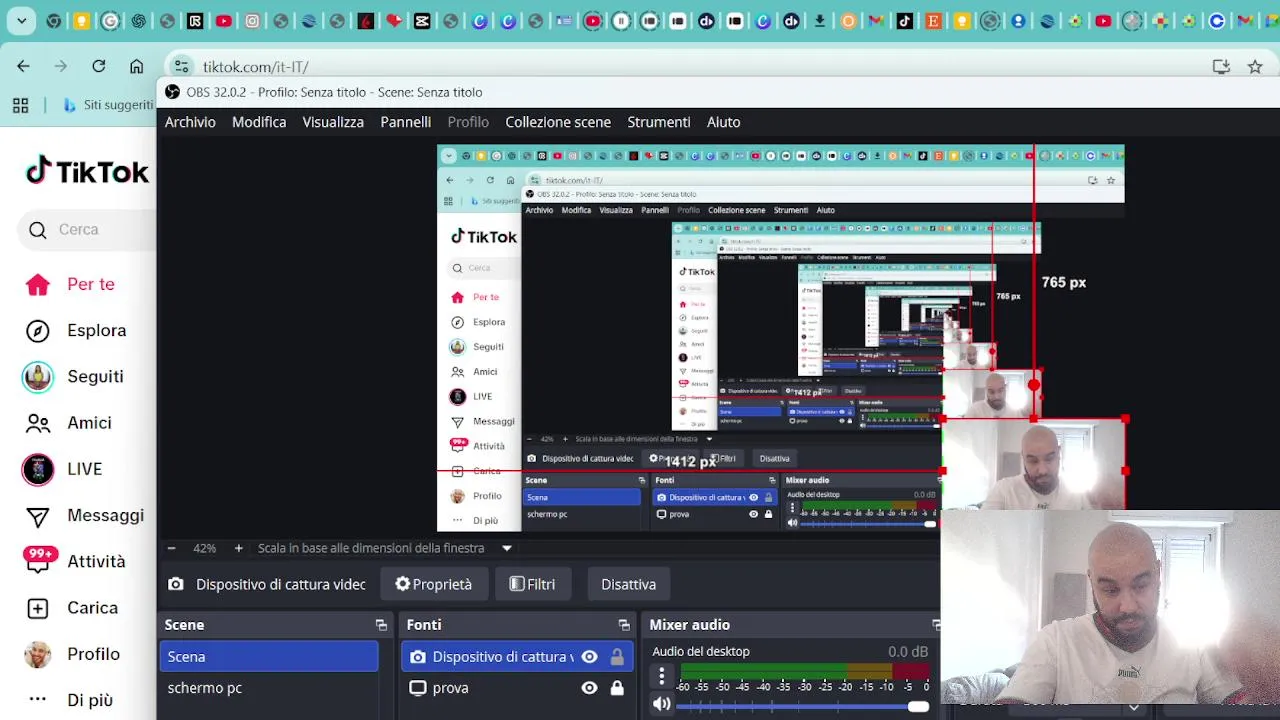Click the Audio del desktop volume slider
Viewport: 1280px width, 720px height.
pyautogui.click(x=804, y=706)
